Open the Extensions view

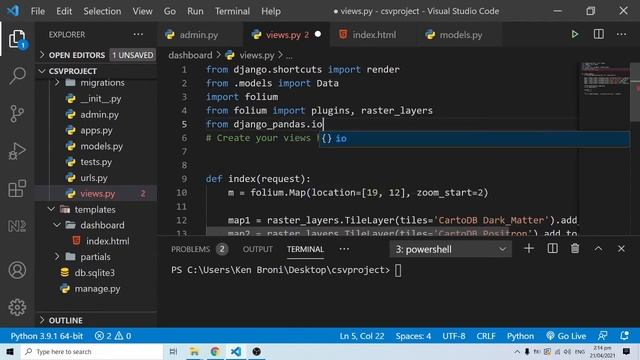pos(17,188)
